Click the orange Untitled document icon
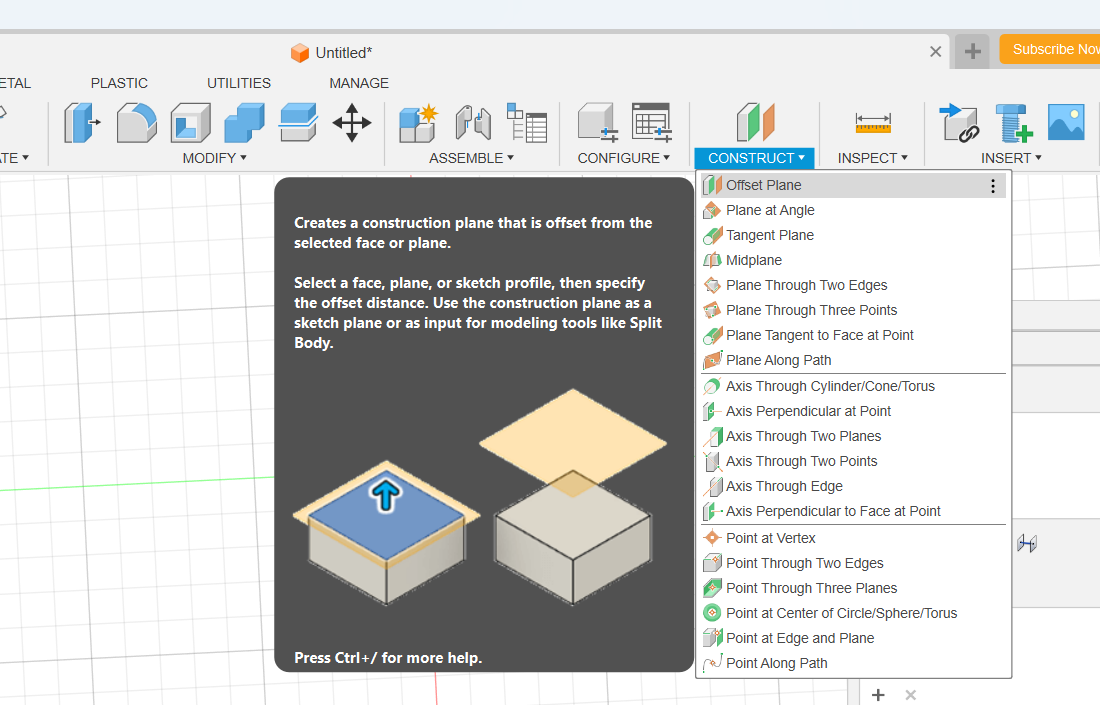This screenshot has height=705, width=1100. pos(300,53)
